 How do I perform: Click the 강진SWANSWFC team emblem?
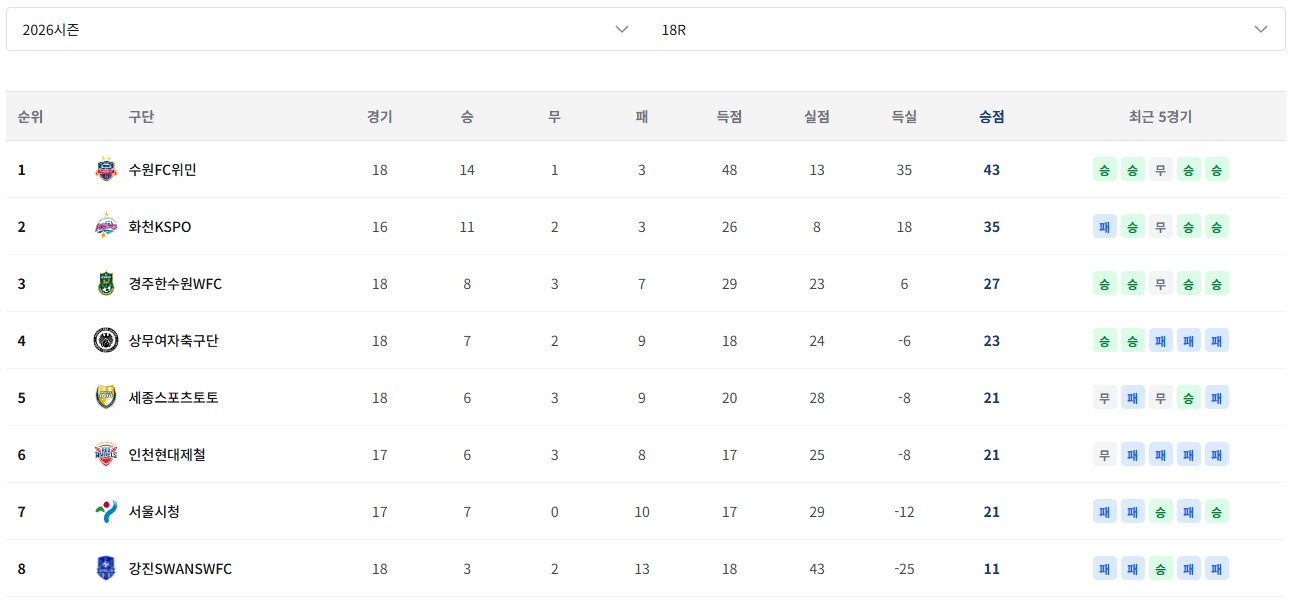(x=105, y=569)
